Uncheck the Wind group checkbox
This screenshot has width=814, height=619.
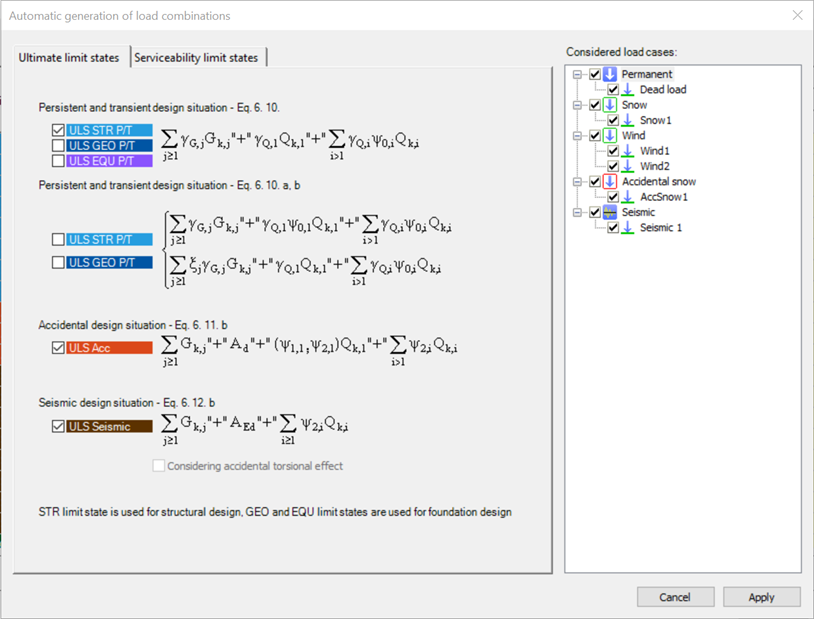[x=595, y=136]
